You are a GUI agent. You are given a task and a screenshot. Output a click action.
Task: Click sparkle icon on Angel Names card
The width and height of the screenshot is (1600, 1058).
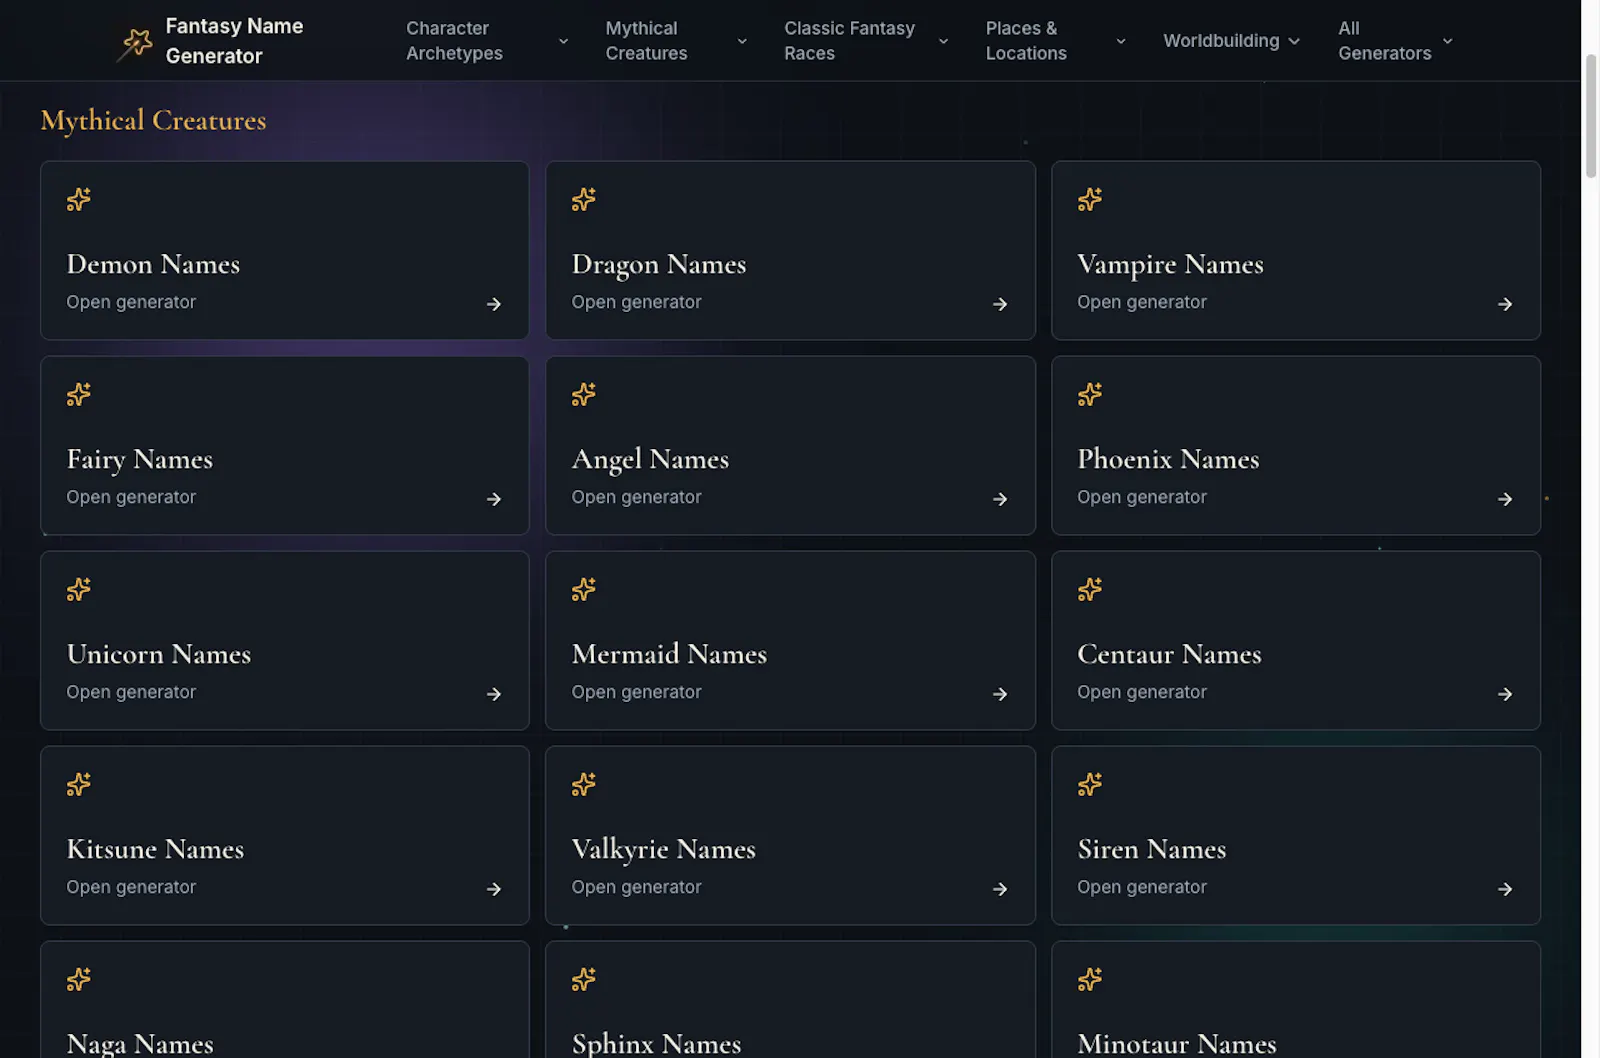click(x=584, y=394)
